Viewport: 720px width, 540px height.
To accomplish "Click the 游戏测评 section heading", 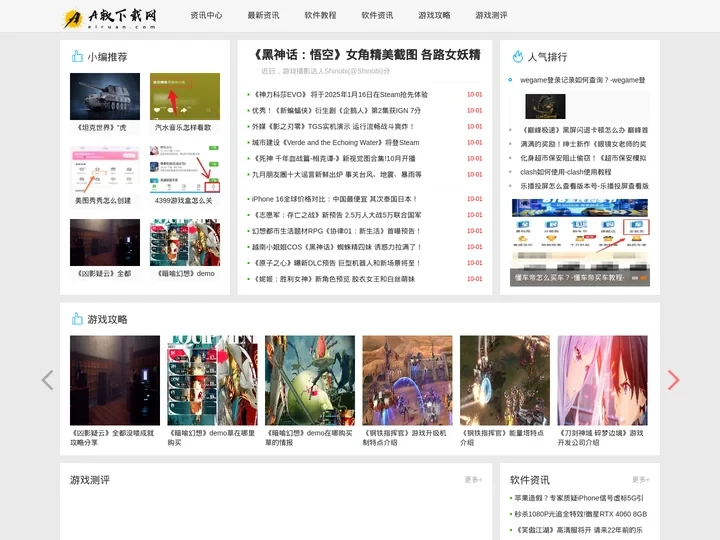I will [90, 480].
